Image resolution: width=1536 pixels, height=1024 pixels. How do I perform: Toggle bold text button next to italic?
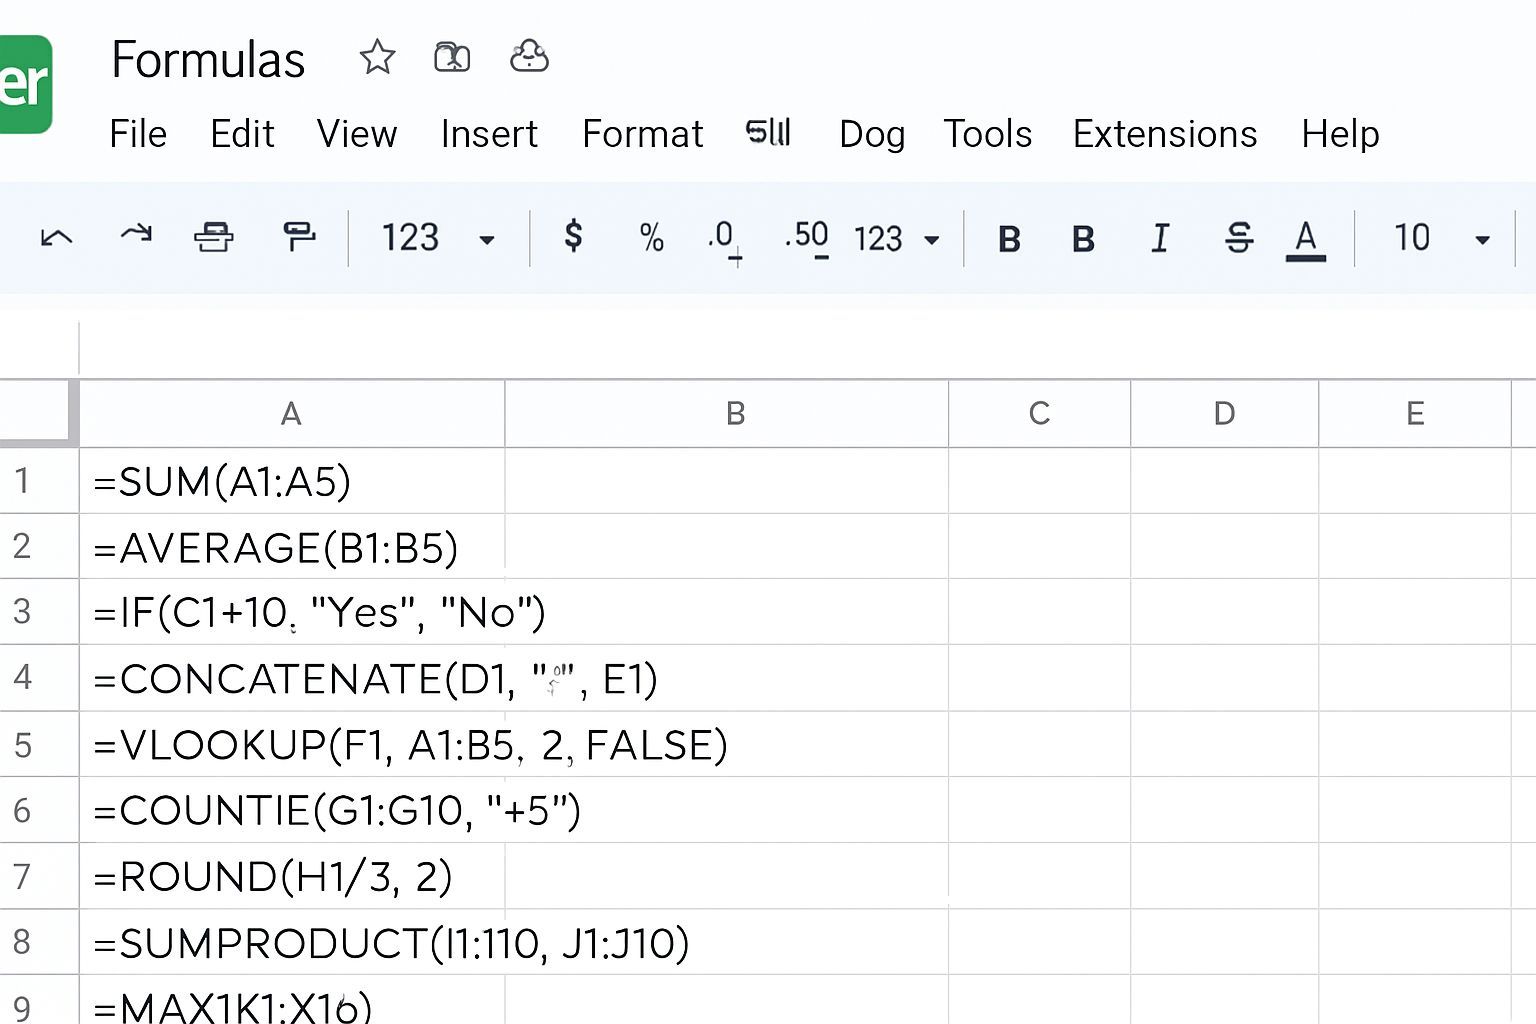point(1083,239)
